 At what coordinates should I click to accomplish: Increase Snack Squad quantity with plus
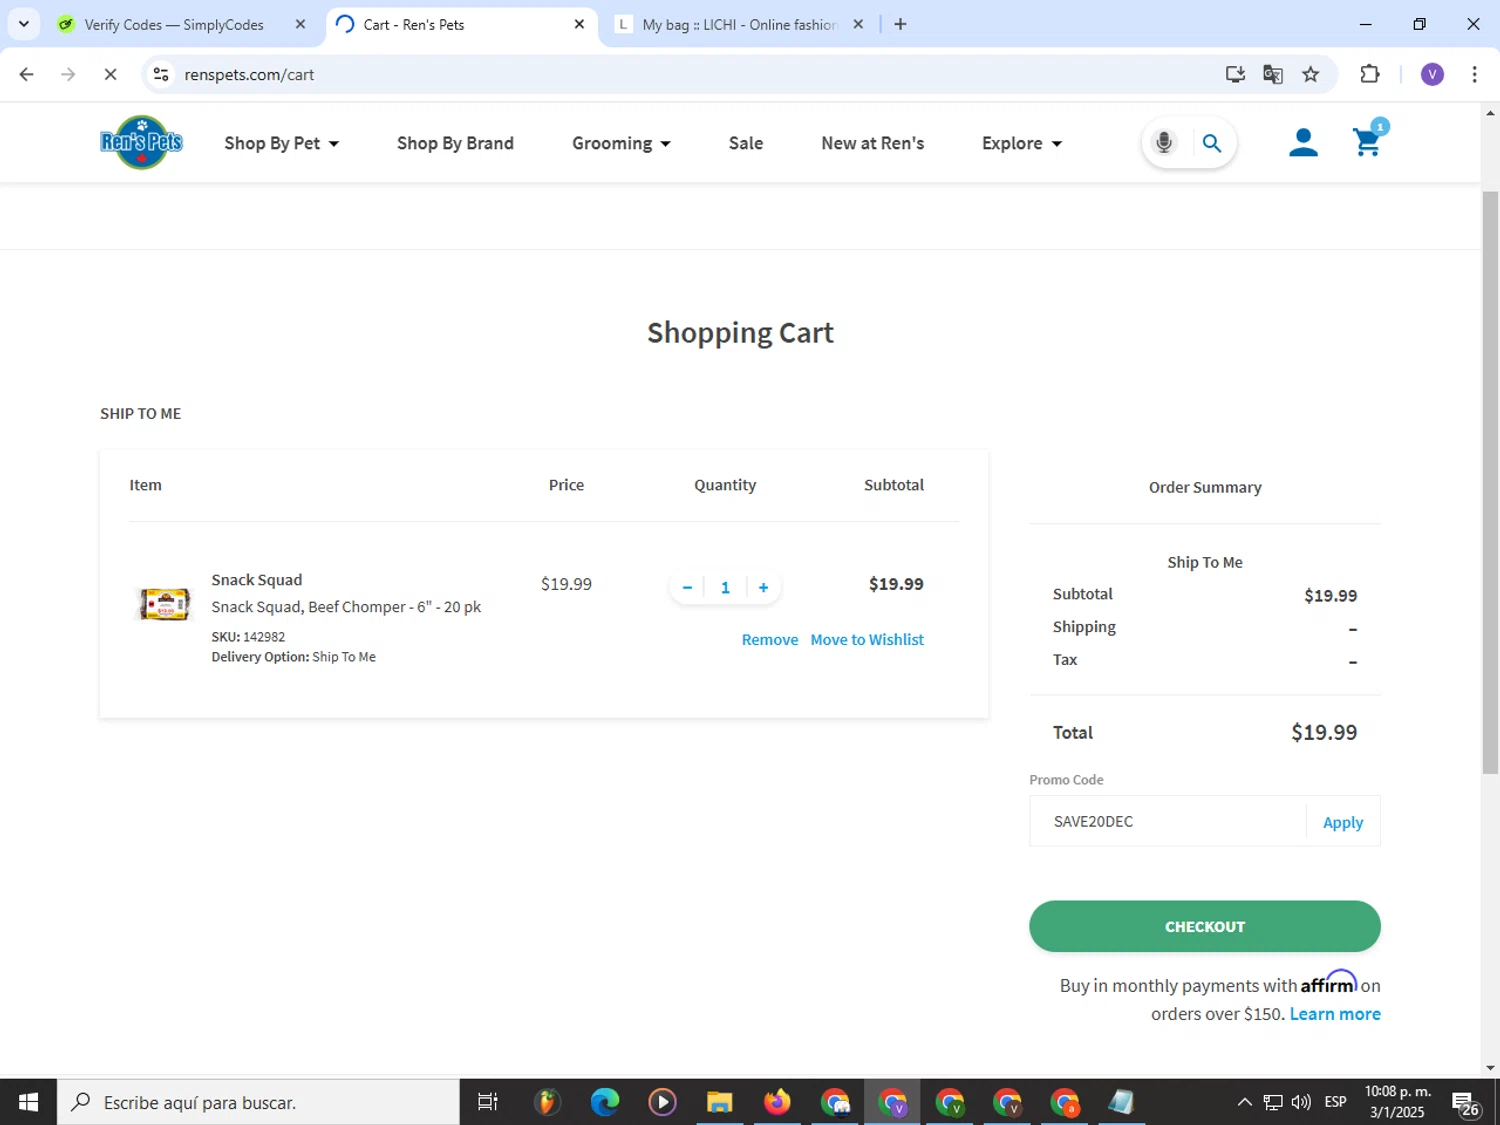763,587
